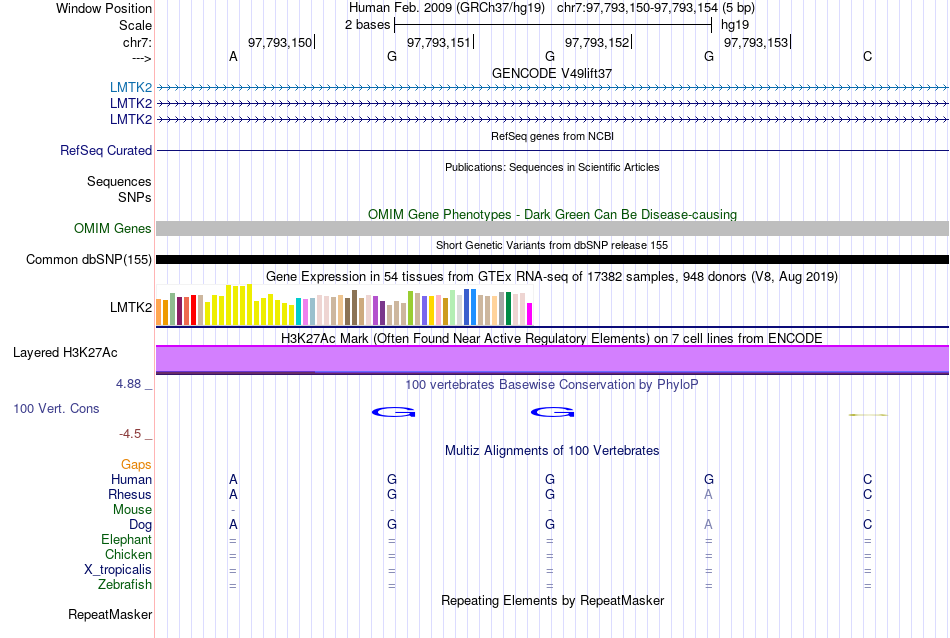Click '100 vertebrates Basewise Conservation by PhyloP' title
950x638 pixels.
(552, 384)
